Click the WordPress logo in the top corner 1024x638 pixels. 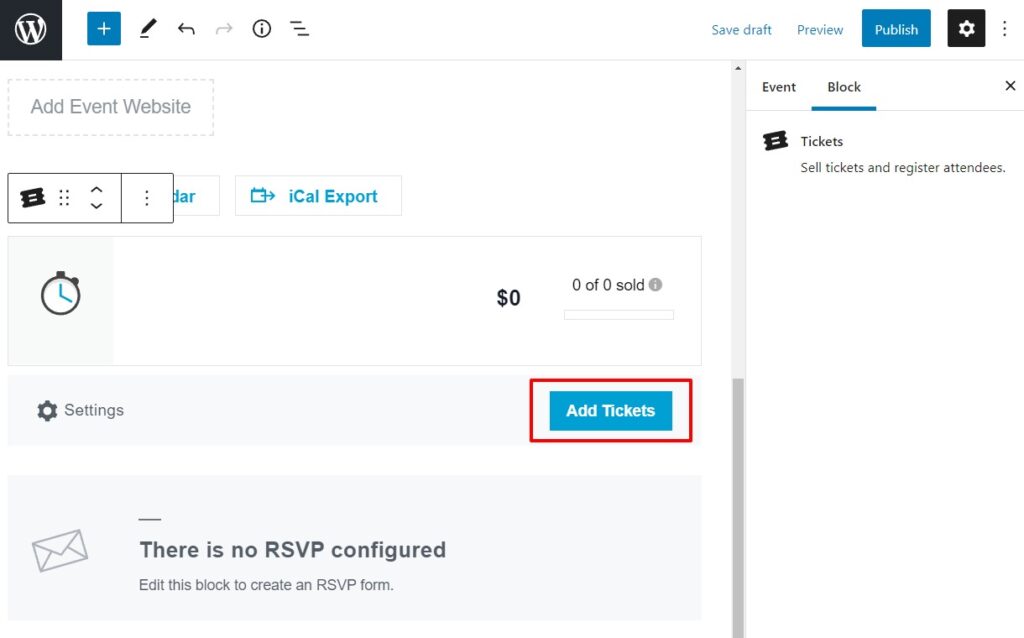31,28
